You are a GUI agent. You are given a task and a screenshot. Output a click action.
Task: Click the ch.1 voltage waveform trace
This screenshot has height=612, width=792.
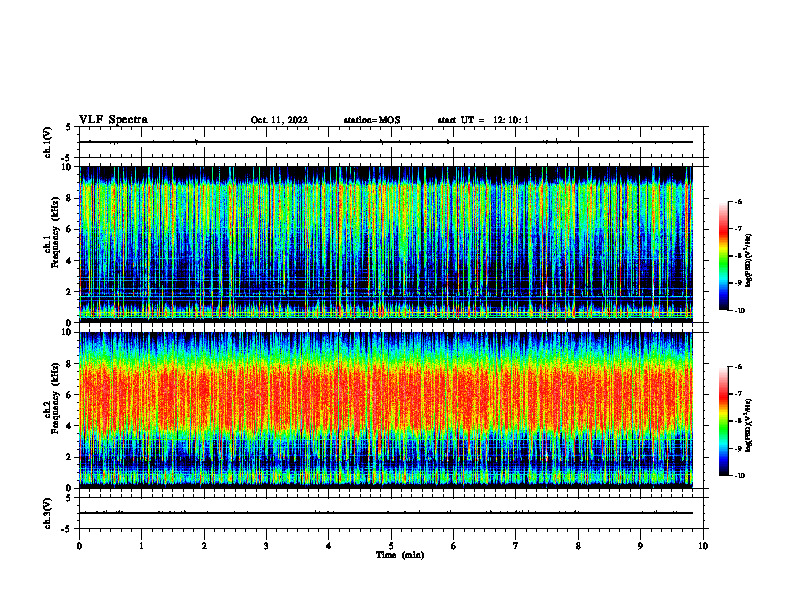pos(386,142)
